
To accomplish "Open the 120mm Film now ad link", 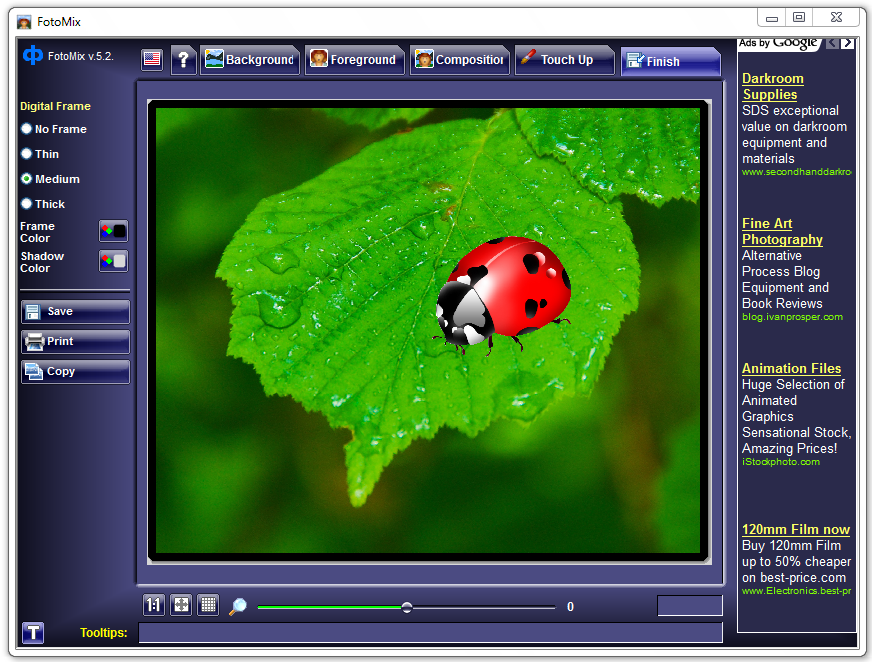I will pyautogui.click(x=796, y=530).
